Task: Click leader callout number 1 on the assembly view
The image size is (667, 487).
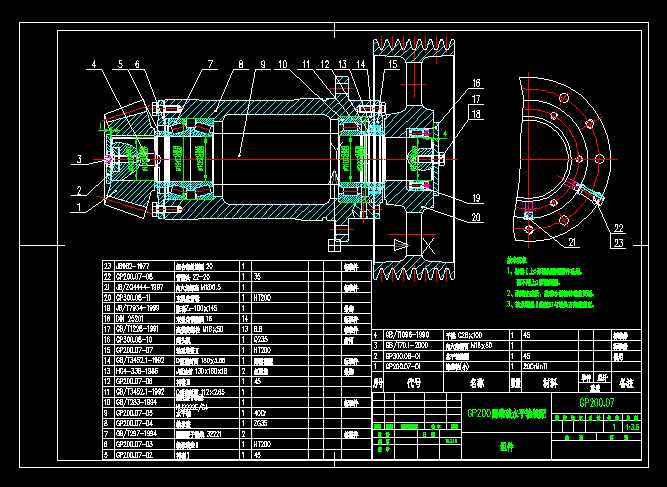Action: (78, 208)
